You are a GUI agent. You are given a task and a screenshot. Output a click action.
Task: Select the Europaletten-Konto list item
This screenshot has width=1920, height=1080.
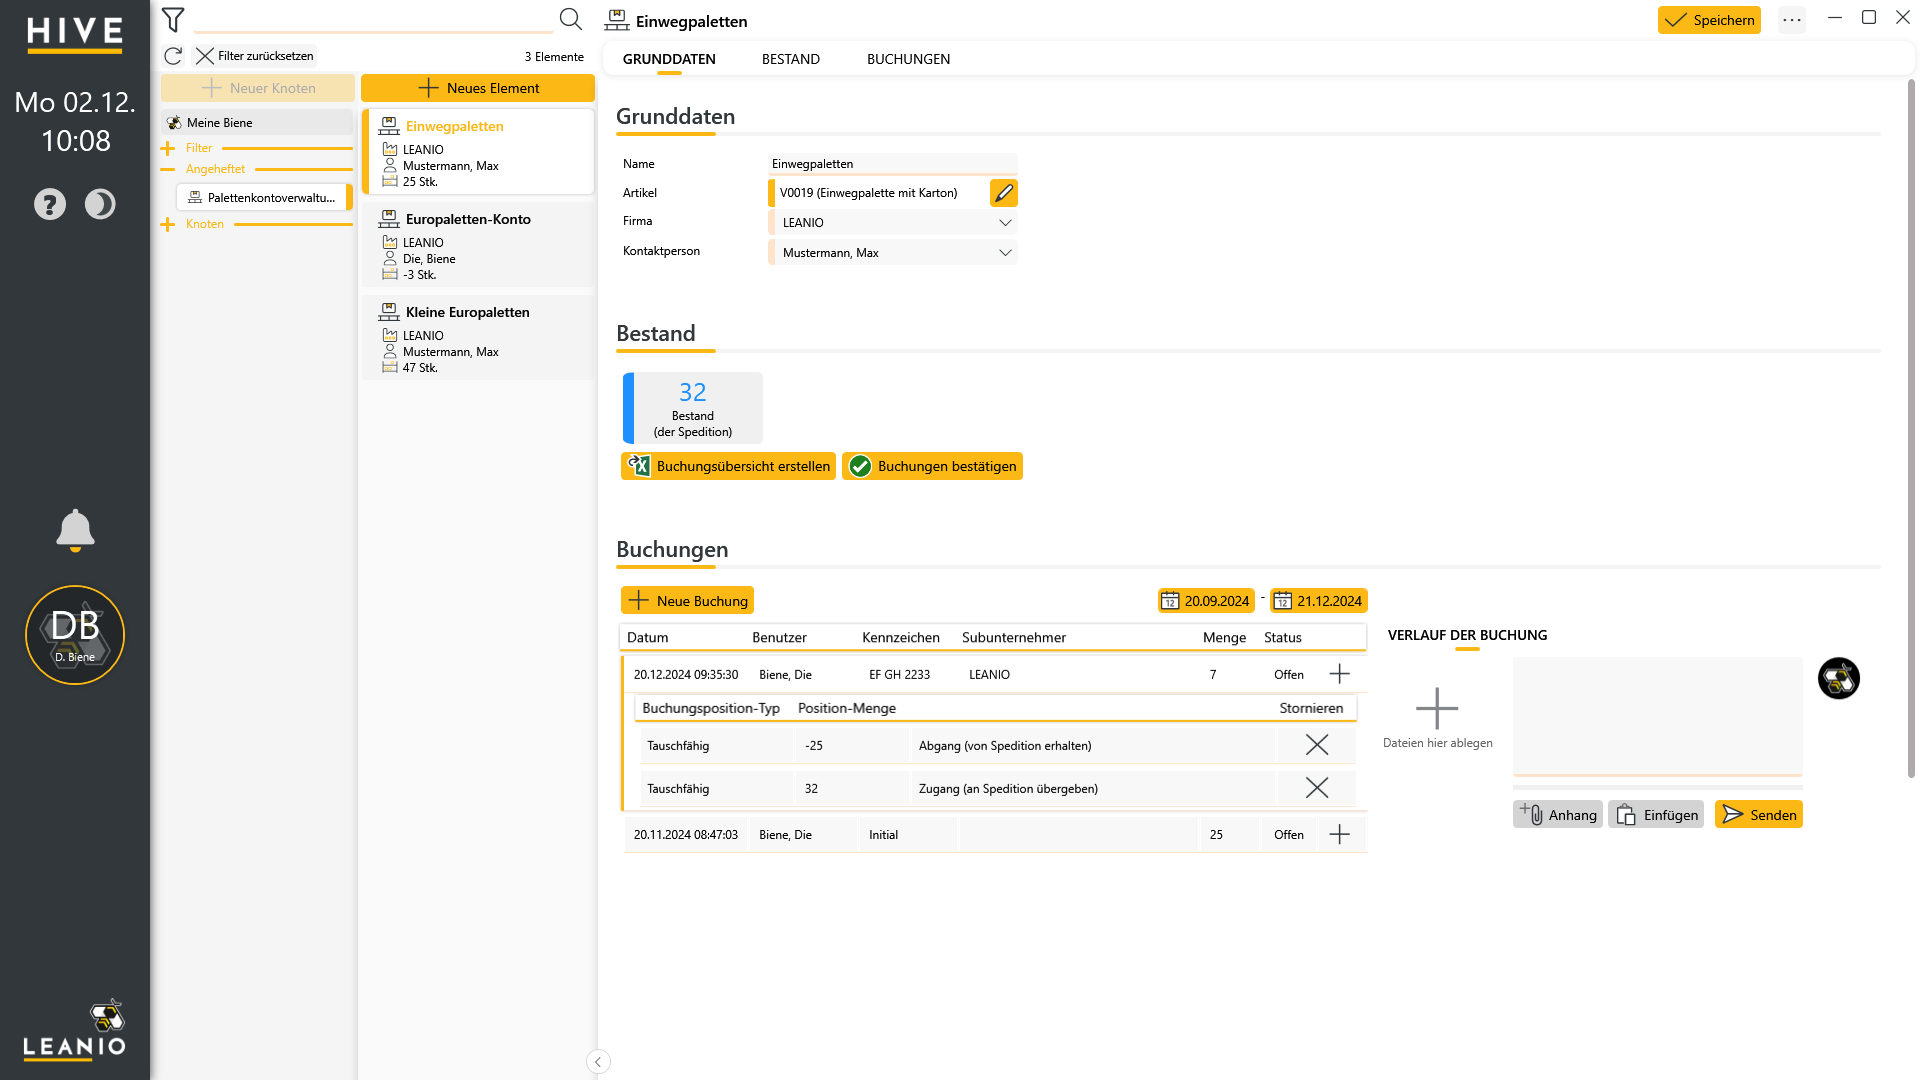click(477, 245)
